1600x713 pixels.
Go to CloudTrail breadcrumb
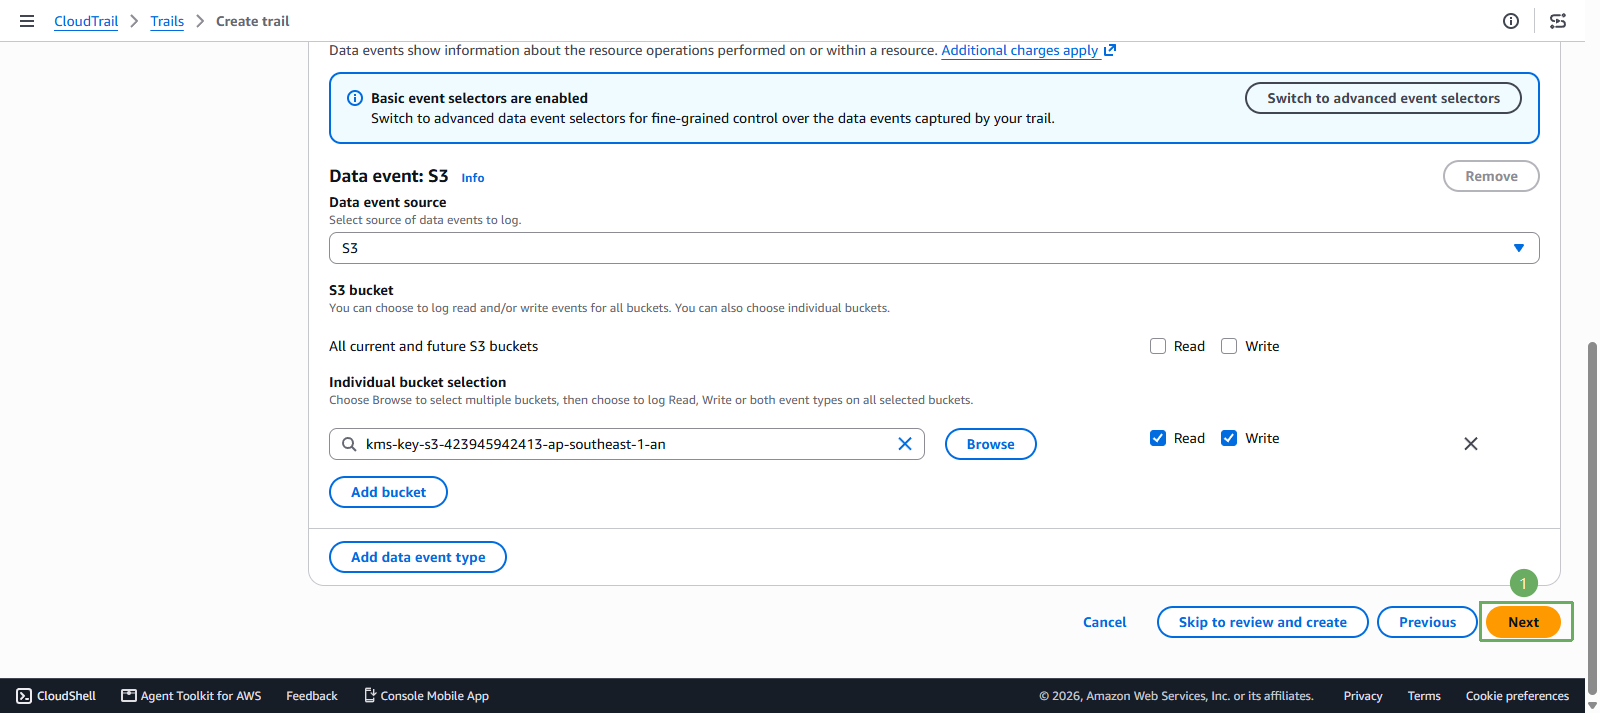pos(86,21)
